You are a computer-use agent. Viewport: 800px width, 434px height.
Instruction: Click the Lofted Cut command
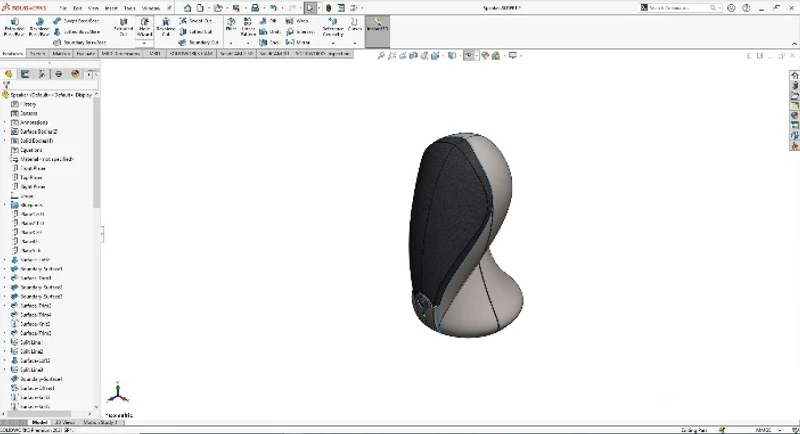coord(196,32)
